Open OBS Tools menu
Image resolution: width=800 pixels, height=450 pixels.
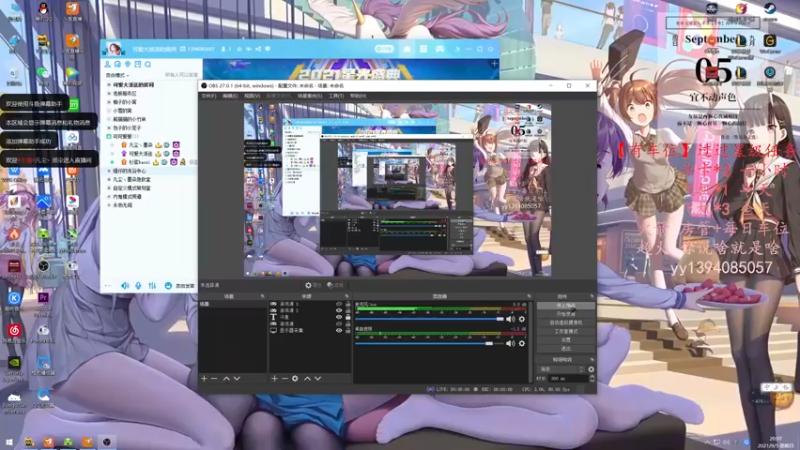(336, 96)
